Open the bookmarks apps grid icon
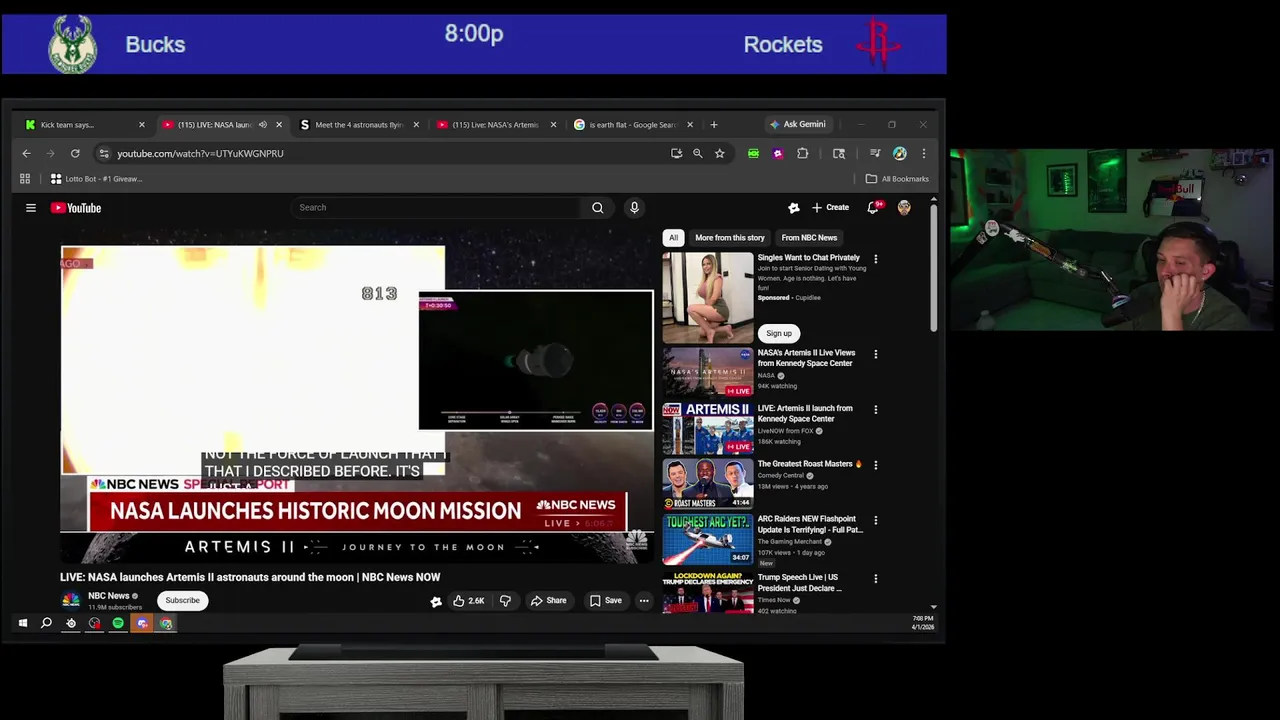Screen dimensions: 1280x720 (x=25, y=179)
